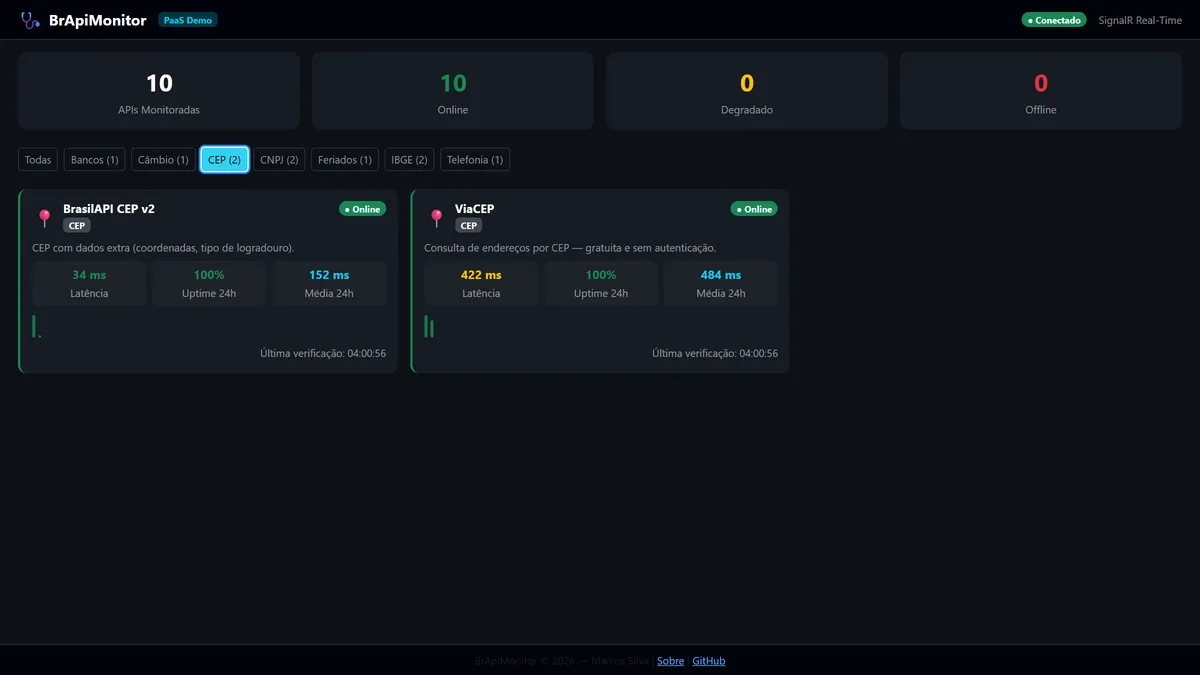Select the Câmbio (1) filter
This screenshot has width=1200, height=675.
[x=163, y=160]
